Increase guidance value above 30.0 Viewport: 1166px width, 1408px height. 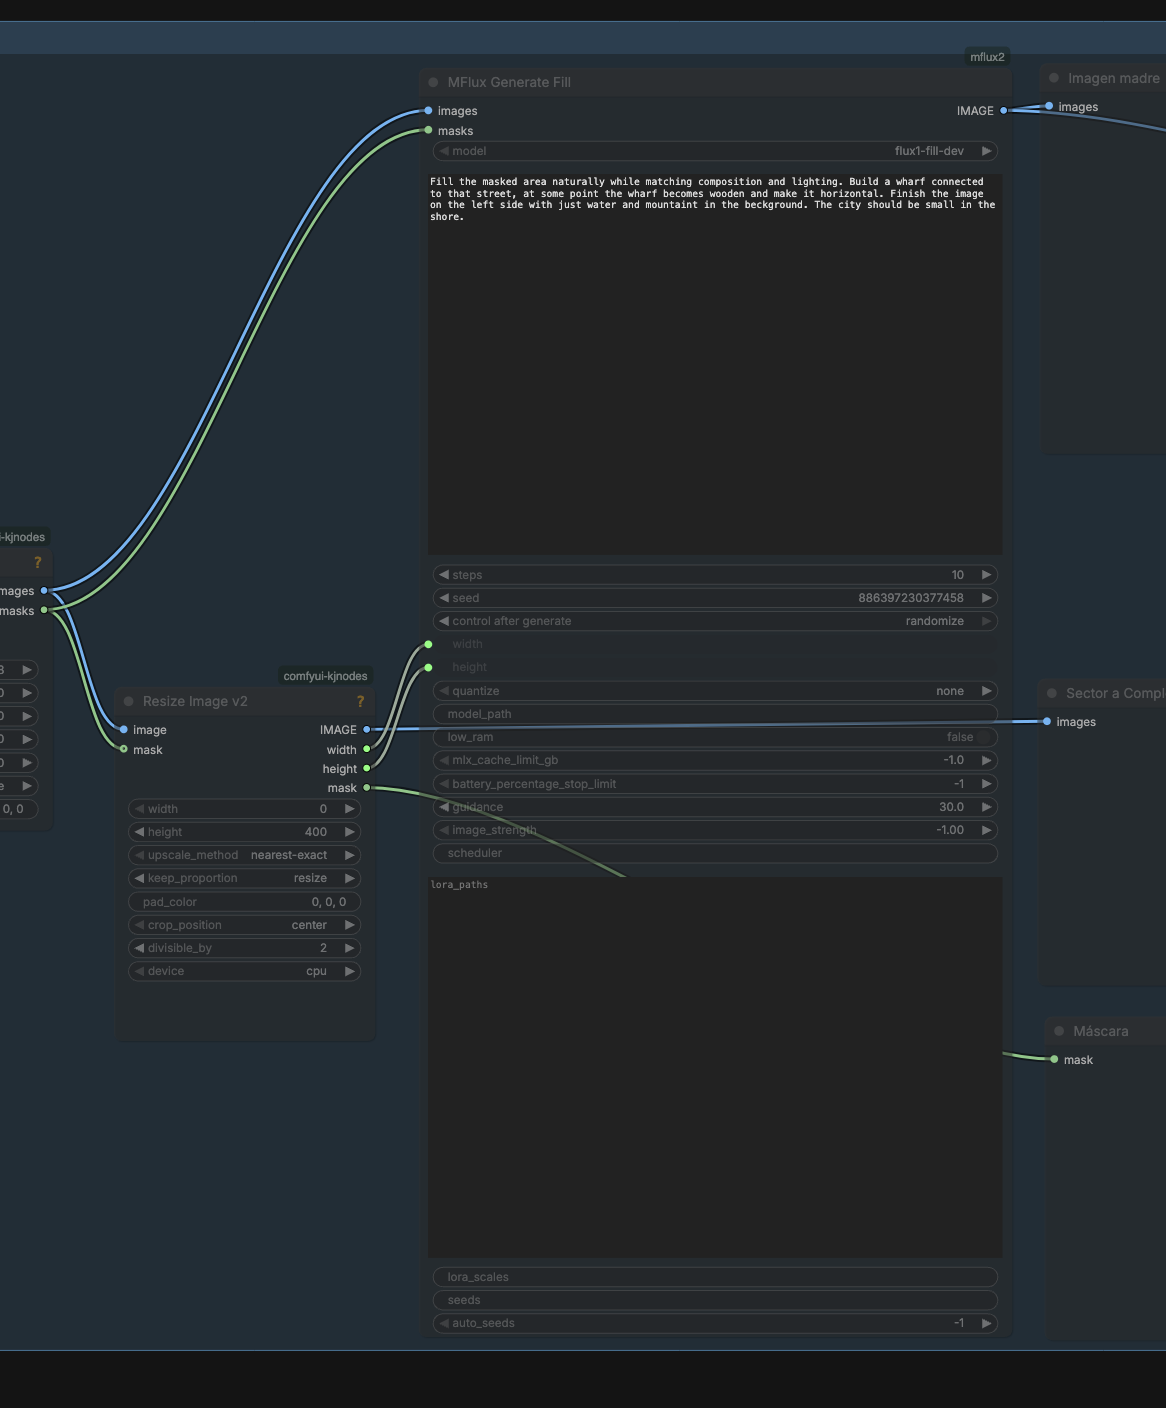(x=986, y=807)
